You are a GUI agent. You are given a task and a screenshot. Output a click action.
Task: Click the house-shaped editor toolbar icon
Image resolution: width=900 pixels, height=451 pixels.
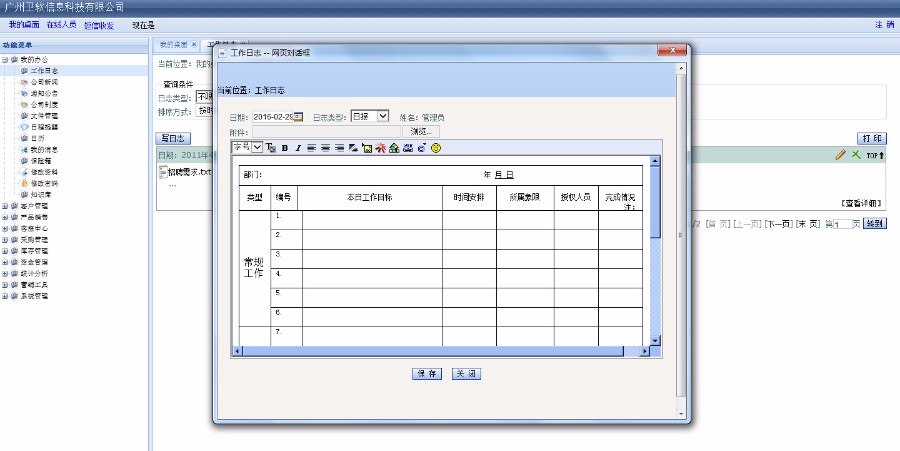pyautogui.click(x=394, y=148)
